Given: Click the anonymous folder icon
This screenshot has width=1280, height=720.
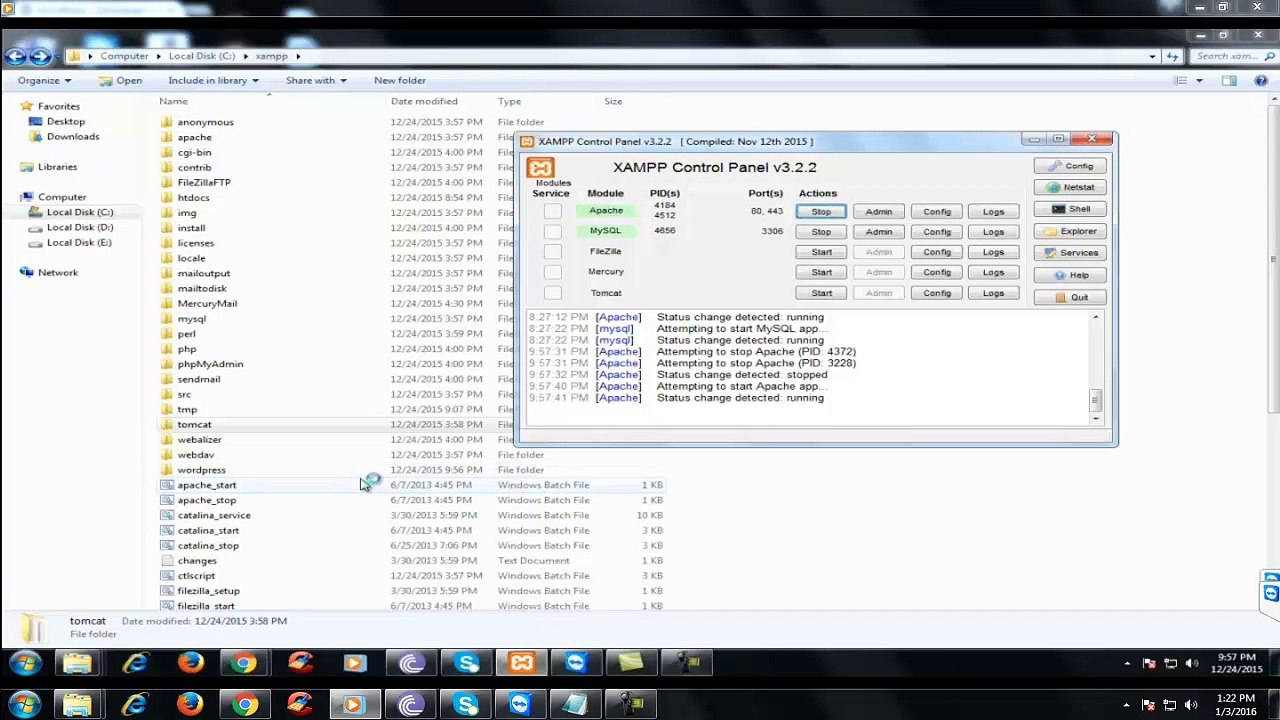Looking at the screenshot, I should coord(167,122).
